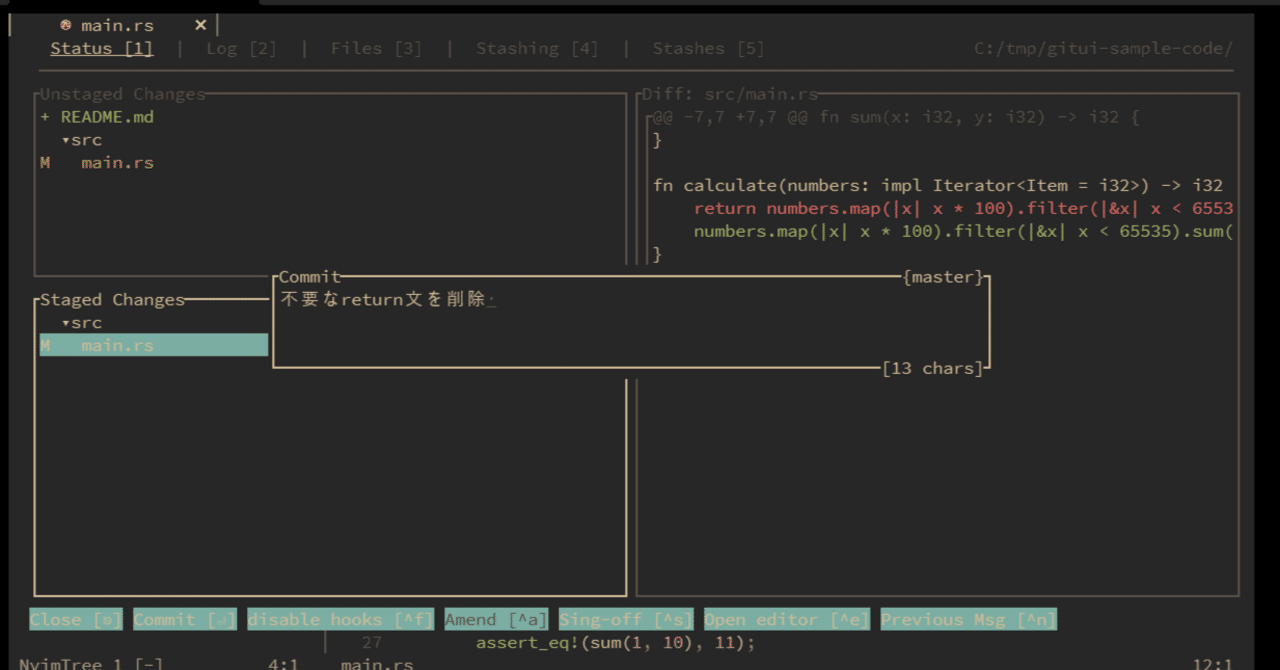This screenshot has height=670, width=1280.
Task: Click the diff hunk header line
Action: click(896, 117)
